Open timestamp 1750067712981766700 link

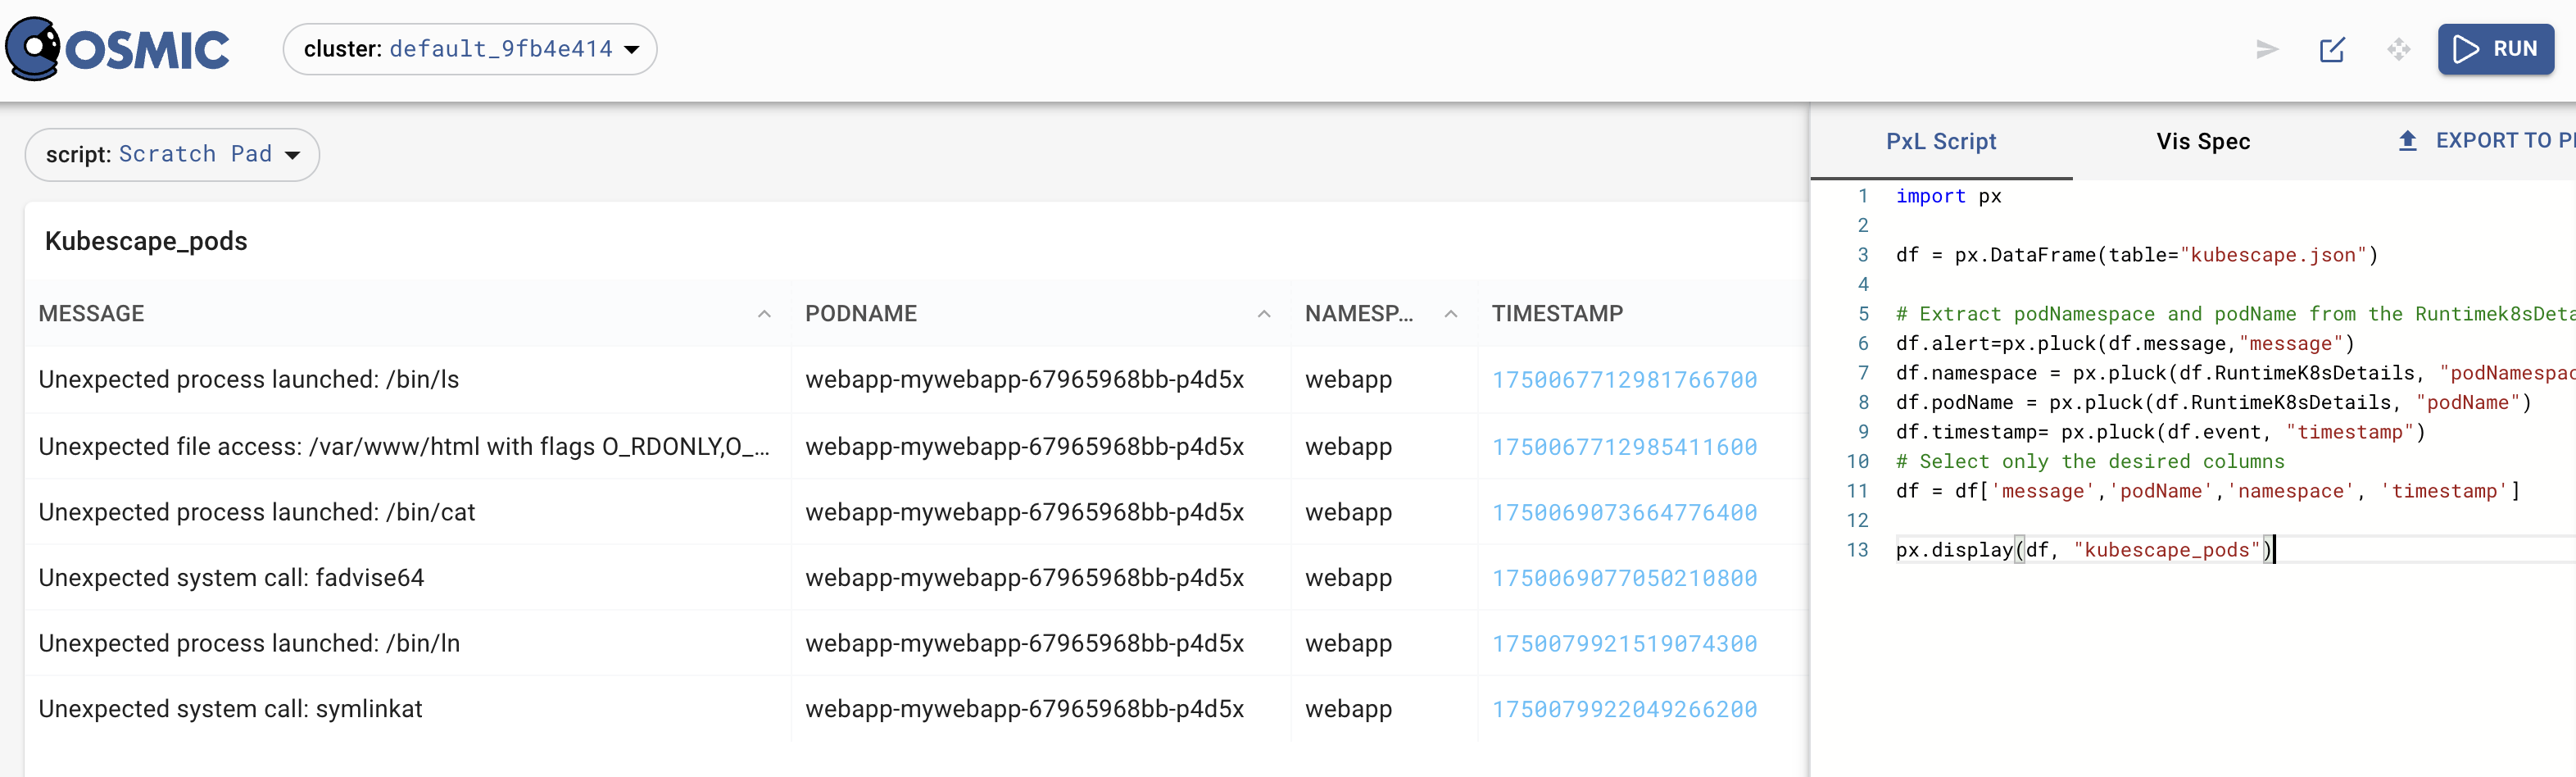(1624, 380)
